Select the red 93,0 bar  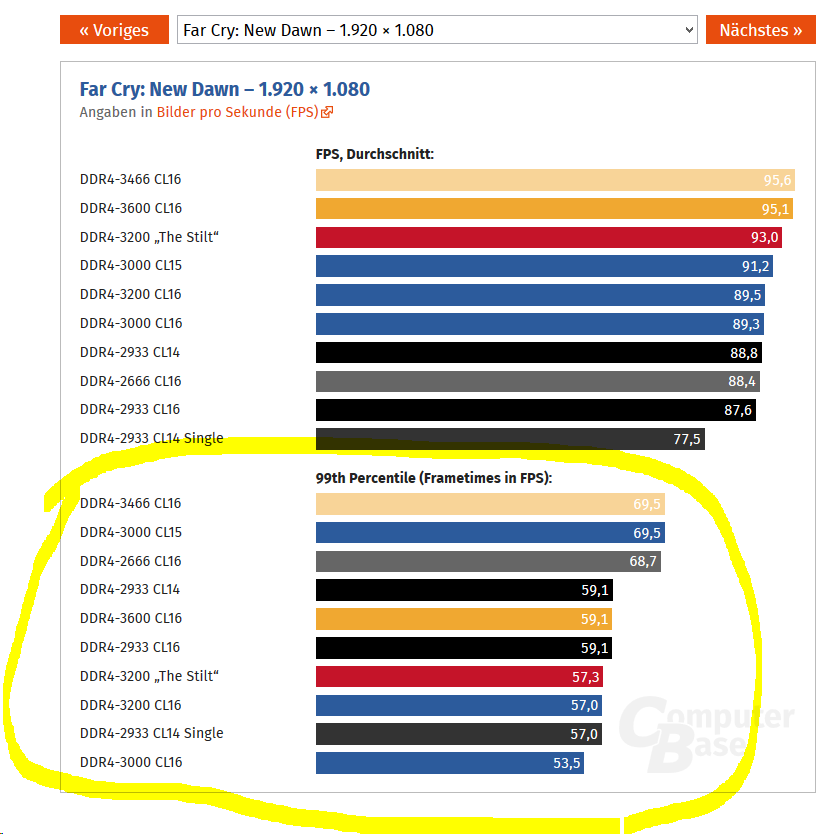[549, 238]
